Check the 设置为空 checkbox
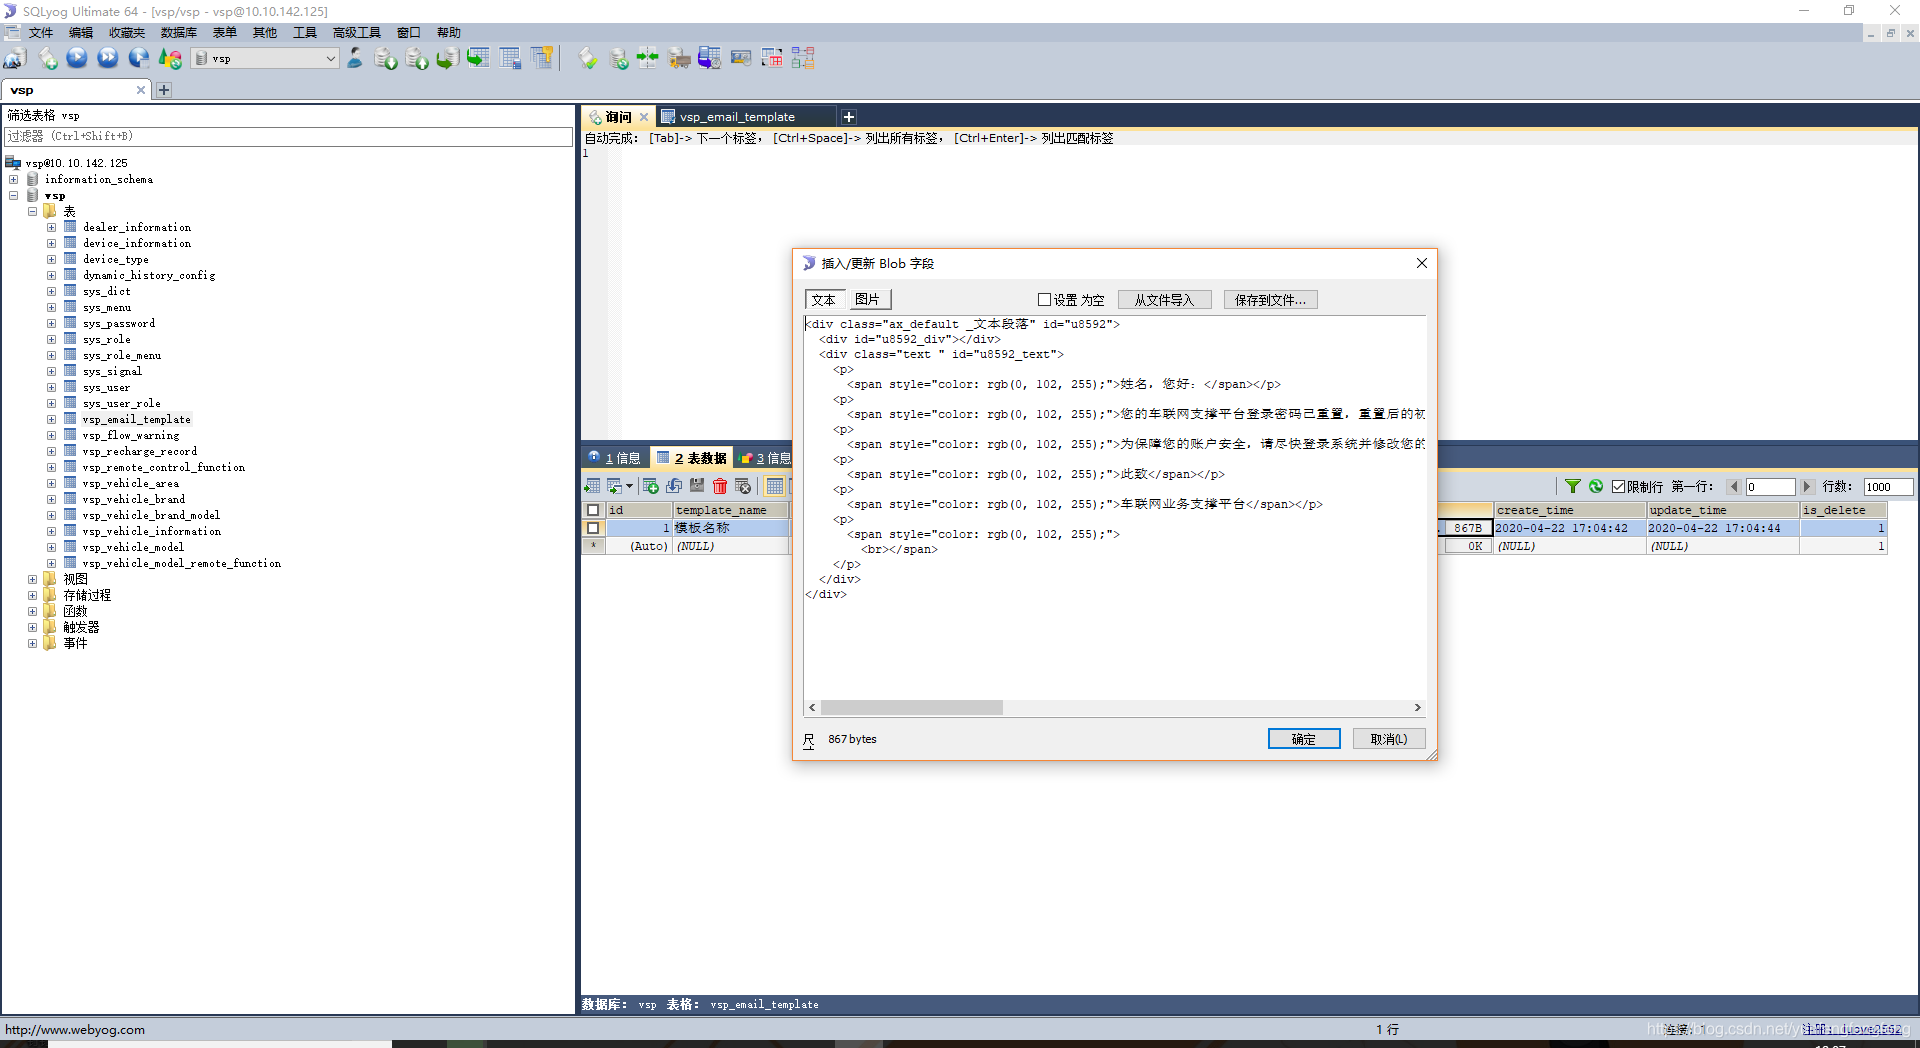Image resolution: width=1920 pixels, height=1048 pixels. (x=1044, y=300)
